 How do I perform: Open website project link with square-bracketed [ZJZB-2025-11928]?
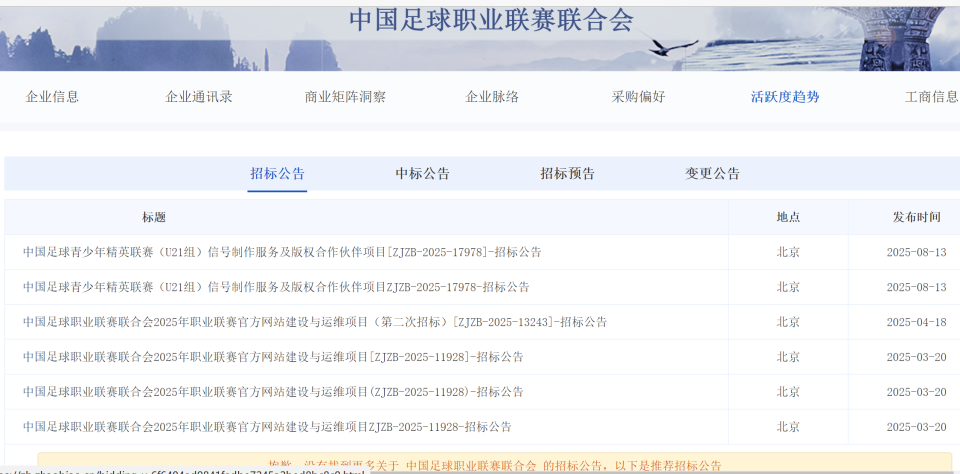click(x=273, y=357)
